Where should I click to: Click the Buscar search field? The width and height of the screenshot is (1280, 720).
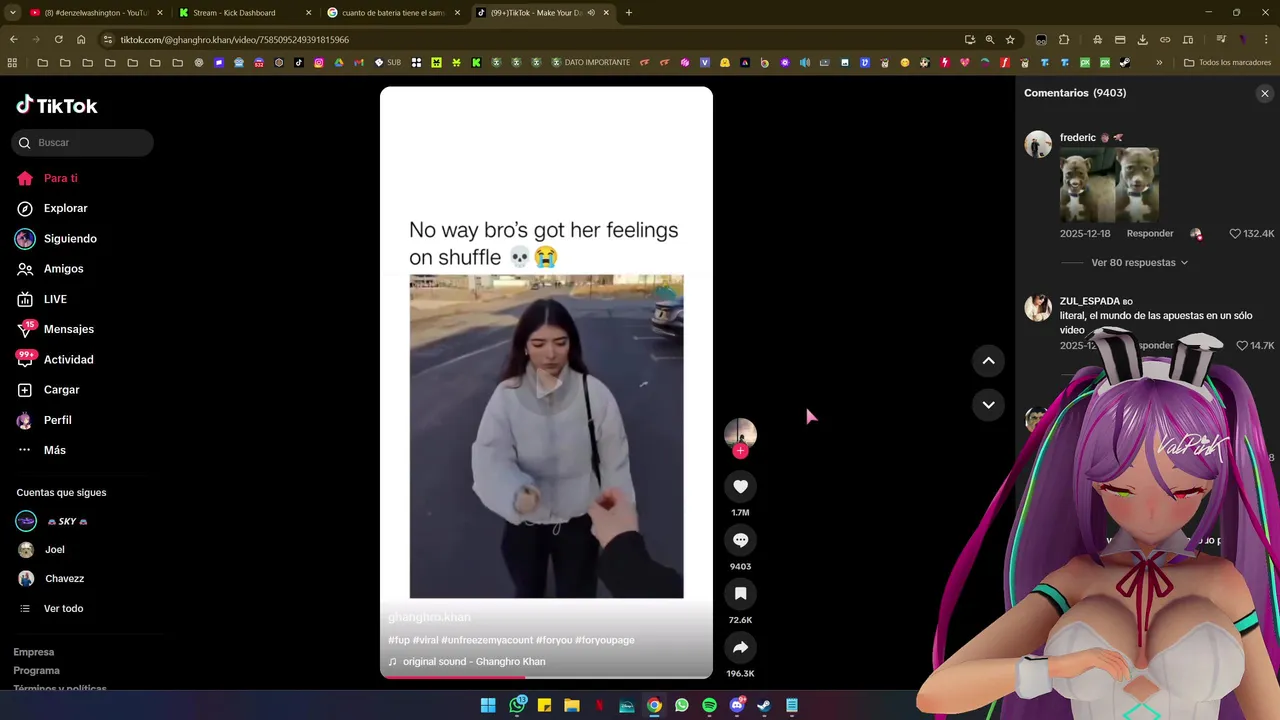tap(82, 143)
